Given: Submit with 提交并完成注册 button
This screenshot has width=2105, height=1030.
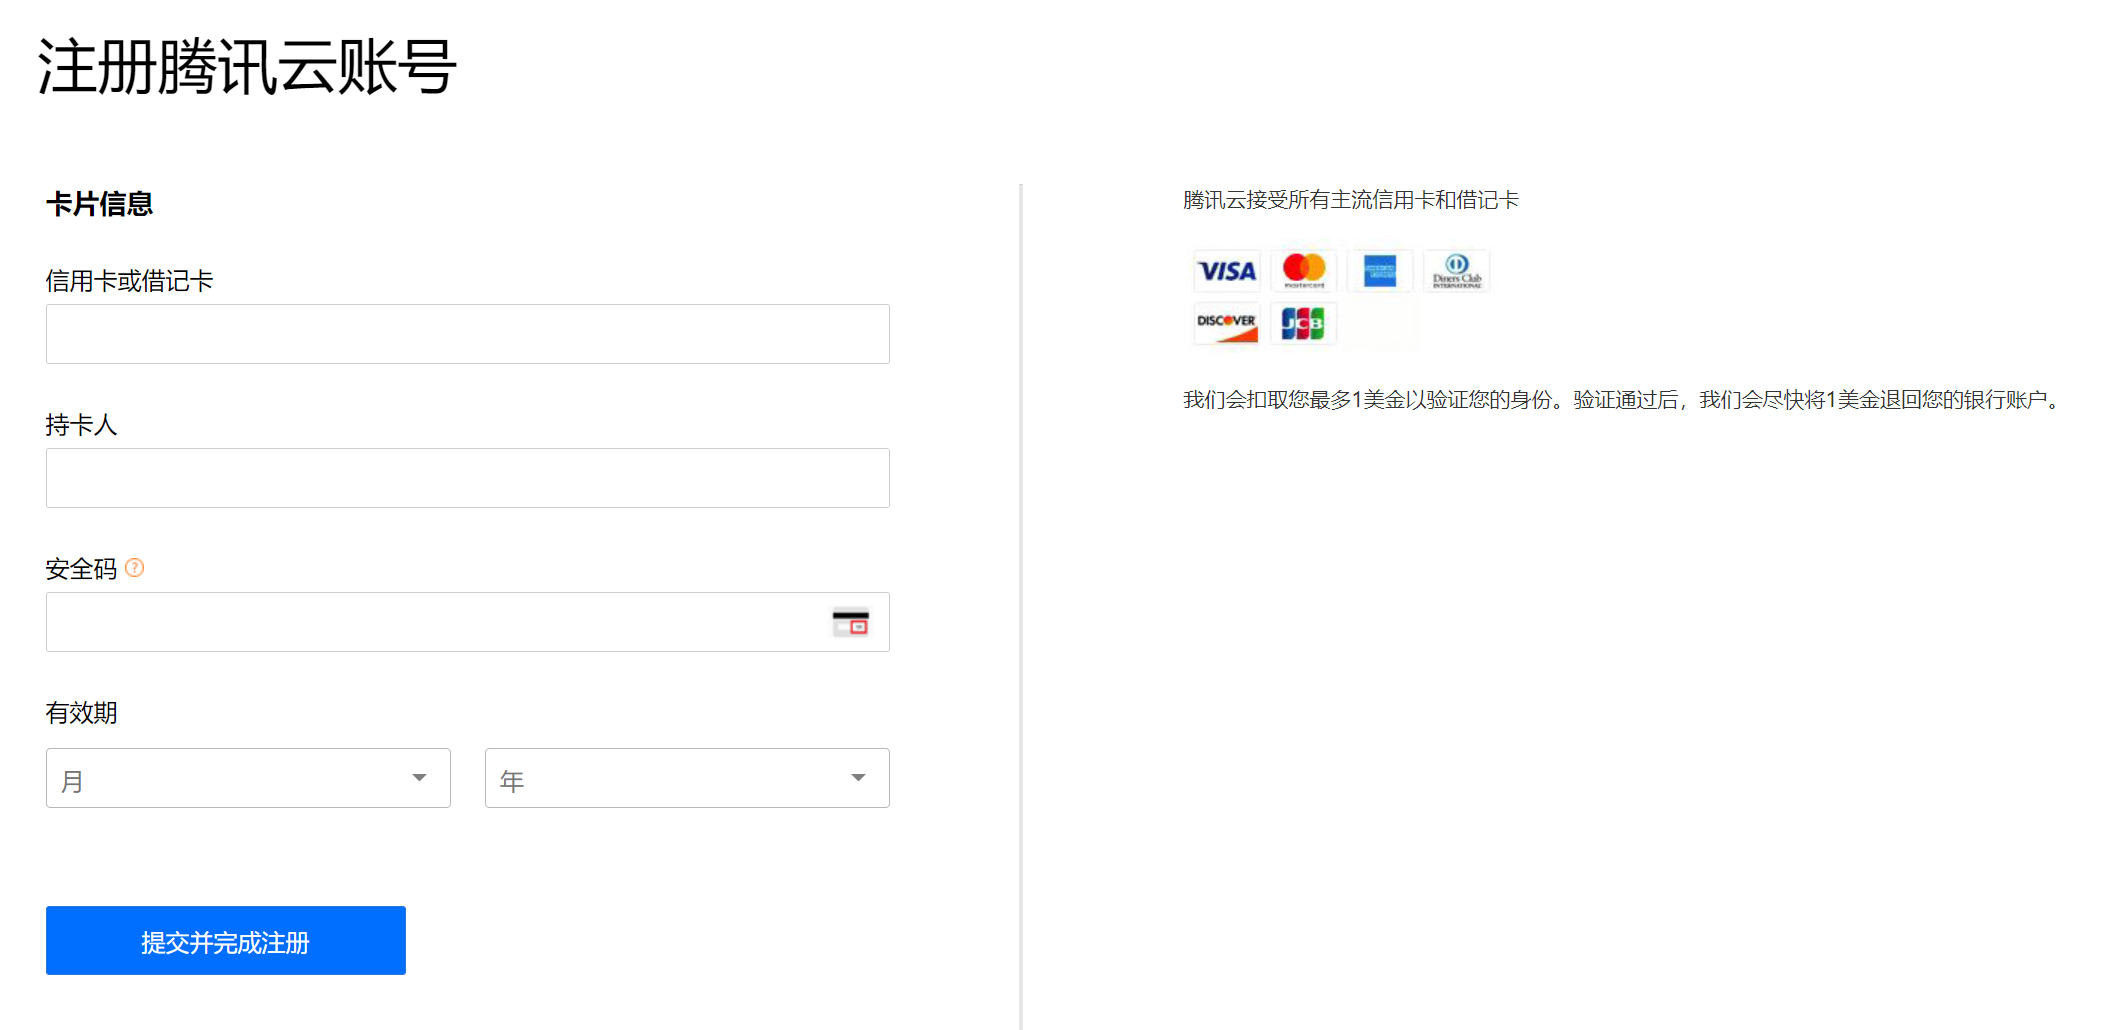Looking at the screenshot, I should point(226,941).
